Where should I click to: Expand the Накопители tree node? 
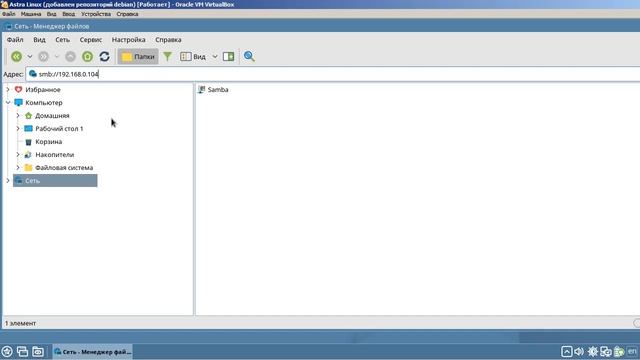coord(18,155)
